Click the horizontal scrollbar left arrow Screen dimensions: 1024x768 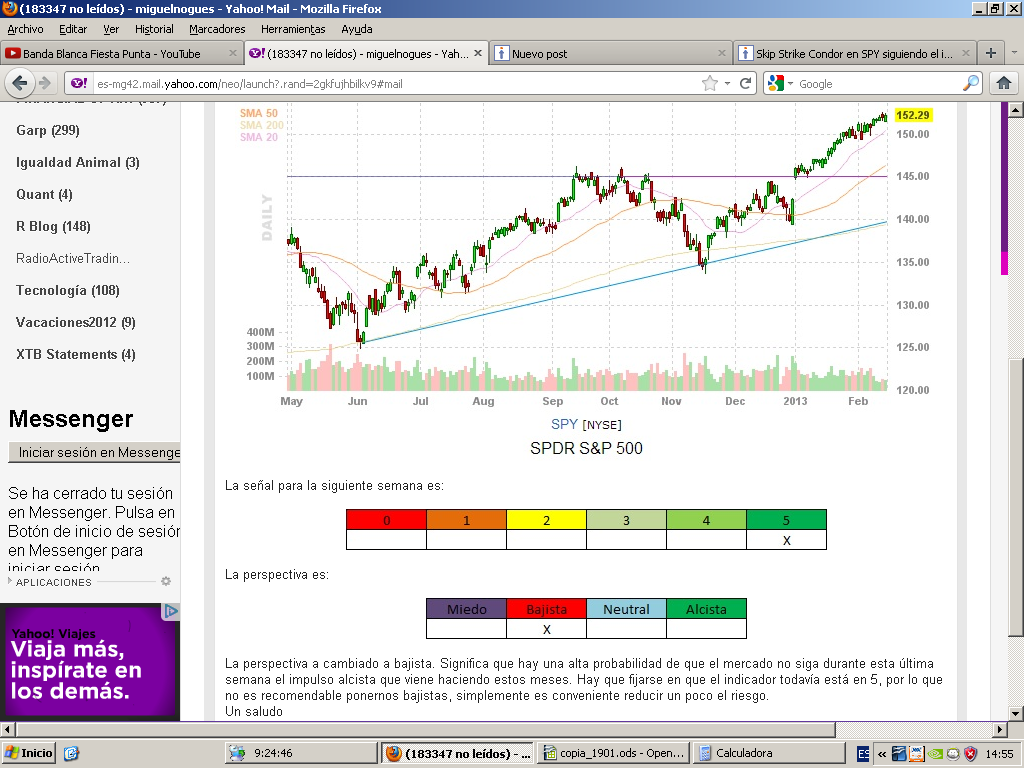click(x=7, y=729)
